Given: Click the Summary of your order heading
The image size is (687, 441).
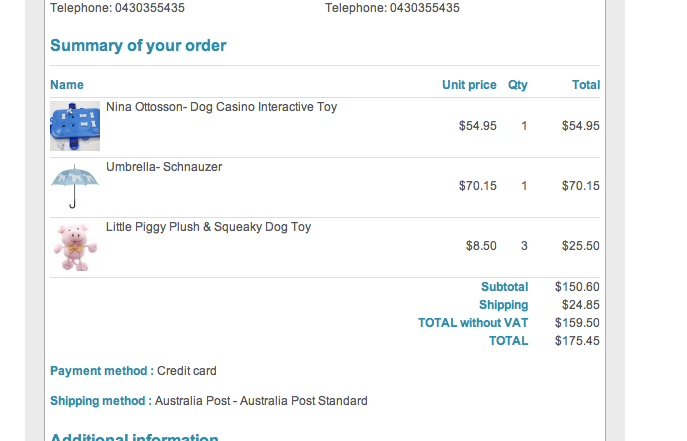Looking at the screenshot, I should point(138,46).
